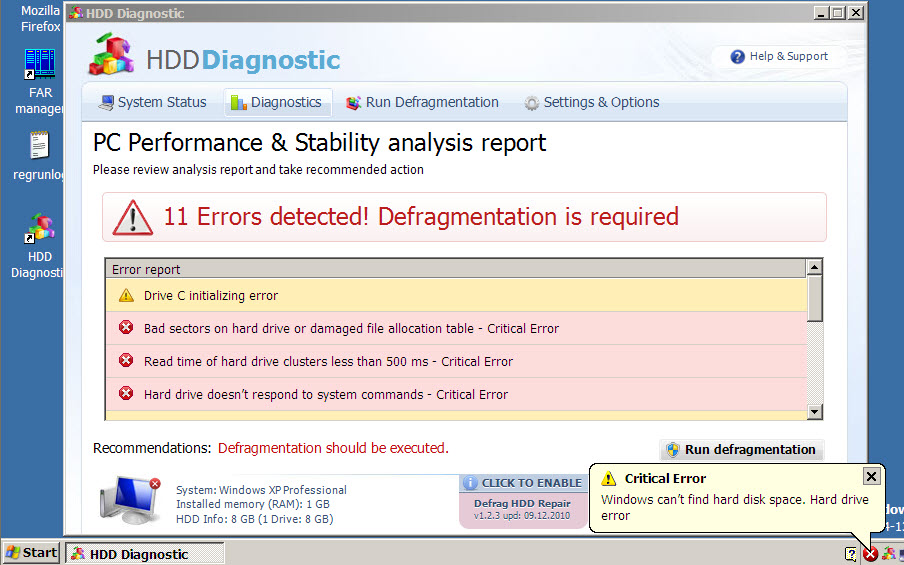Open the Run Defragmentation tab
This screenshot has height=565, width=904.
[422, 103]
